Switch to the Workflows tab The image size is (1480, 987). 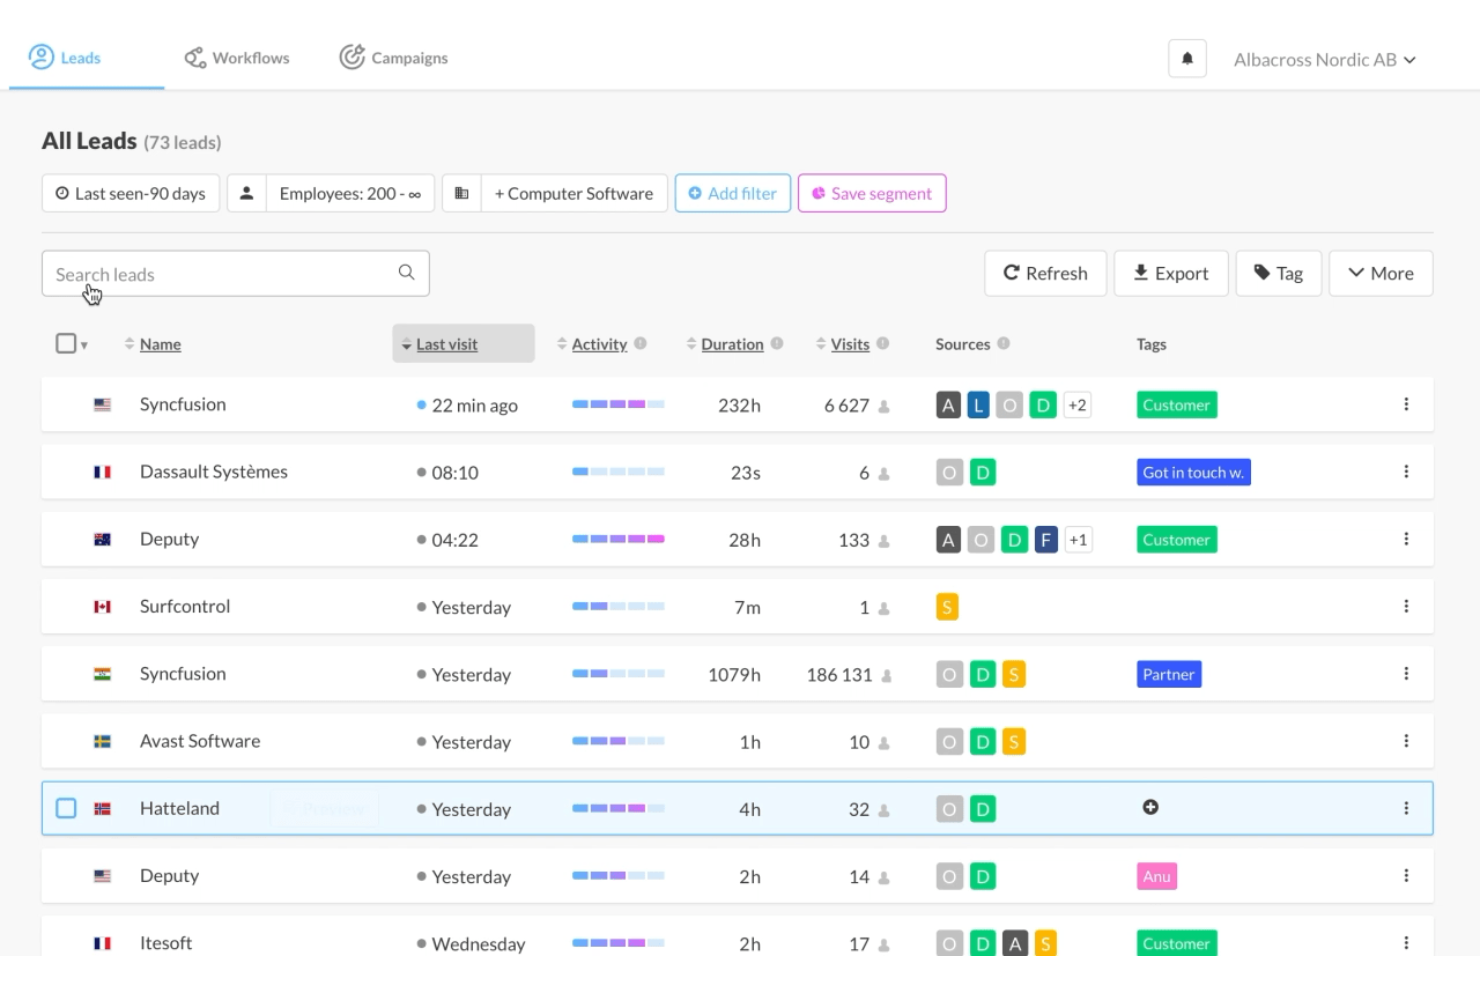coord(237,58)
